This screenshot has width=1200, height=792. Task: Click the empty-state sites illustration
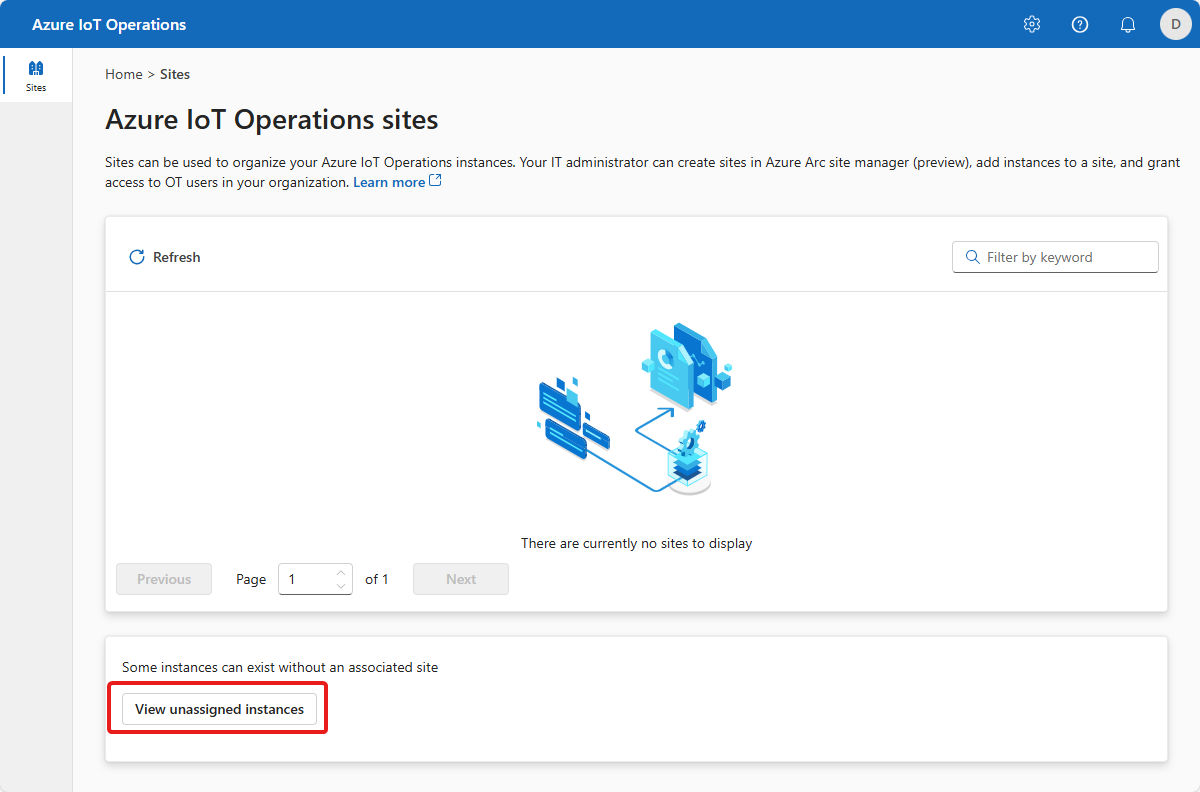coord(636,408)
